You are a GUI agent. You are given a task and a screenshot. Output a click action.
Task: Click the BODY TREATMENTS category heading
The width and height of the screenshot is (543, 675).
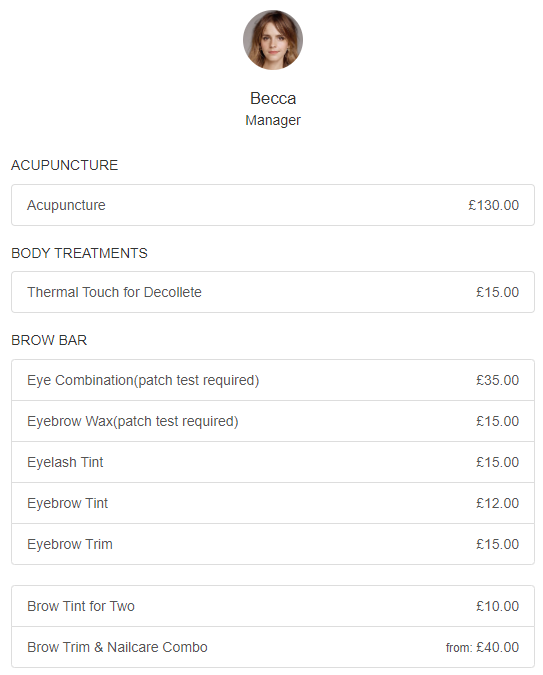[79, 253]
